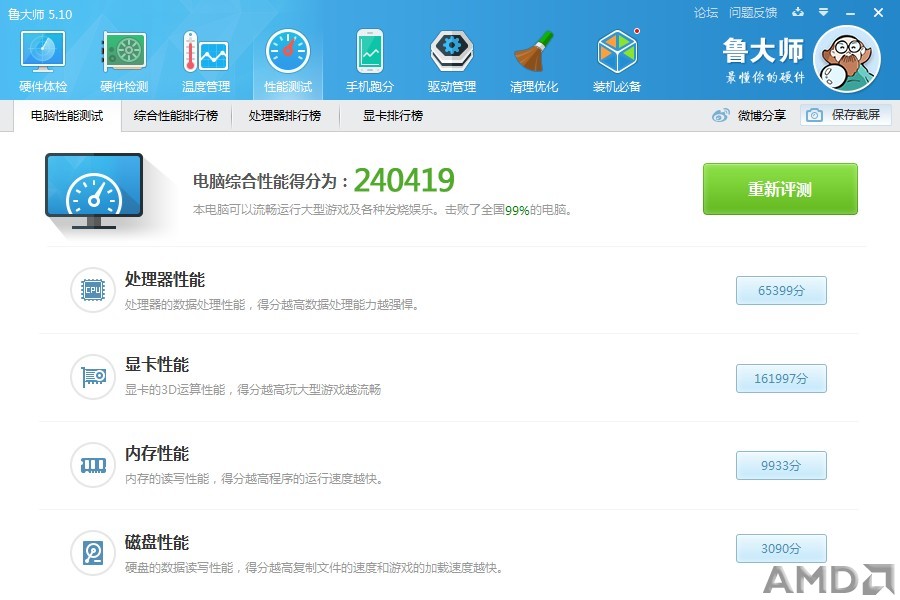Click 保存截屏 screenshot button
The image size is (900, 600).
(x=845, y=115)
